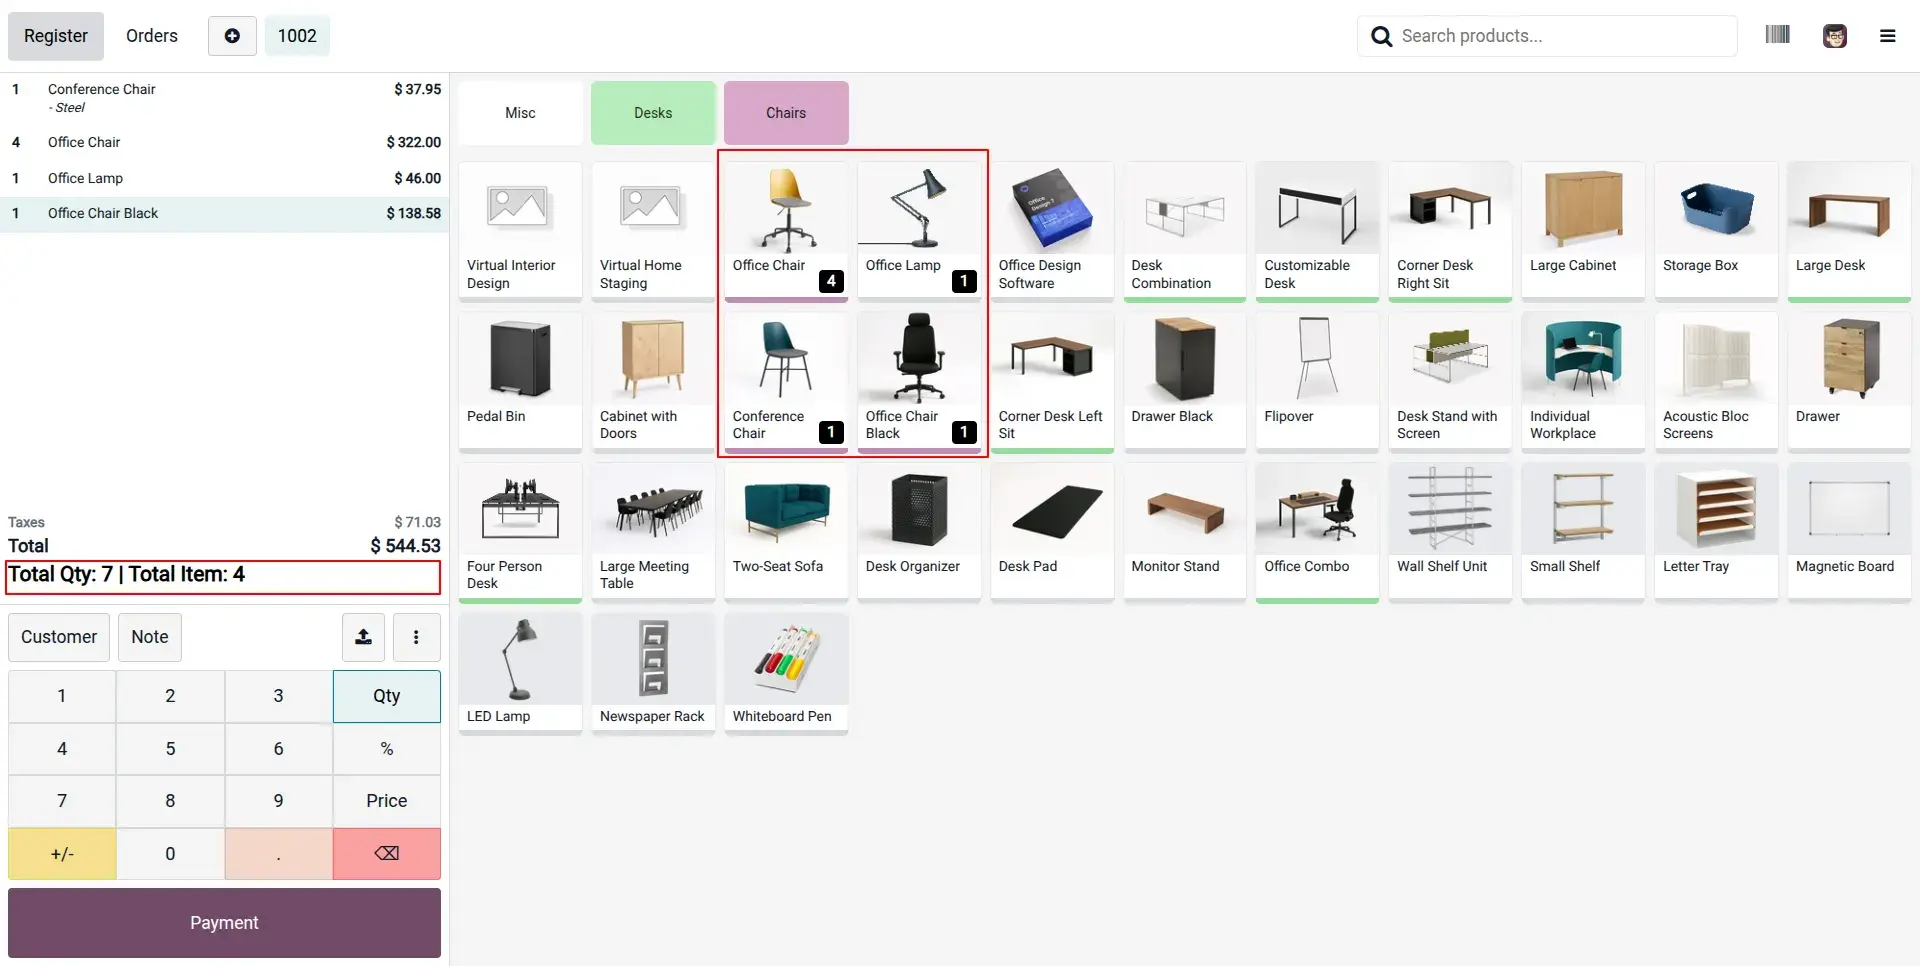Select the Office Lamp order line
Screen dimensions: 1920x966
(225, 178)
